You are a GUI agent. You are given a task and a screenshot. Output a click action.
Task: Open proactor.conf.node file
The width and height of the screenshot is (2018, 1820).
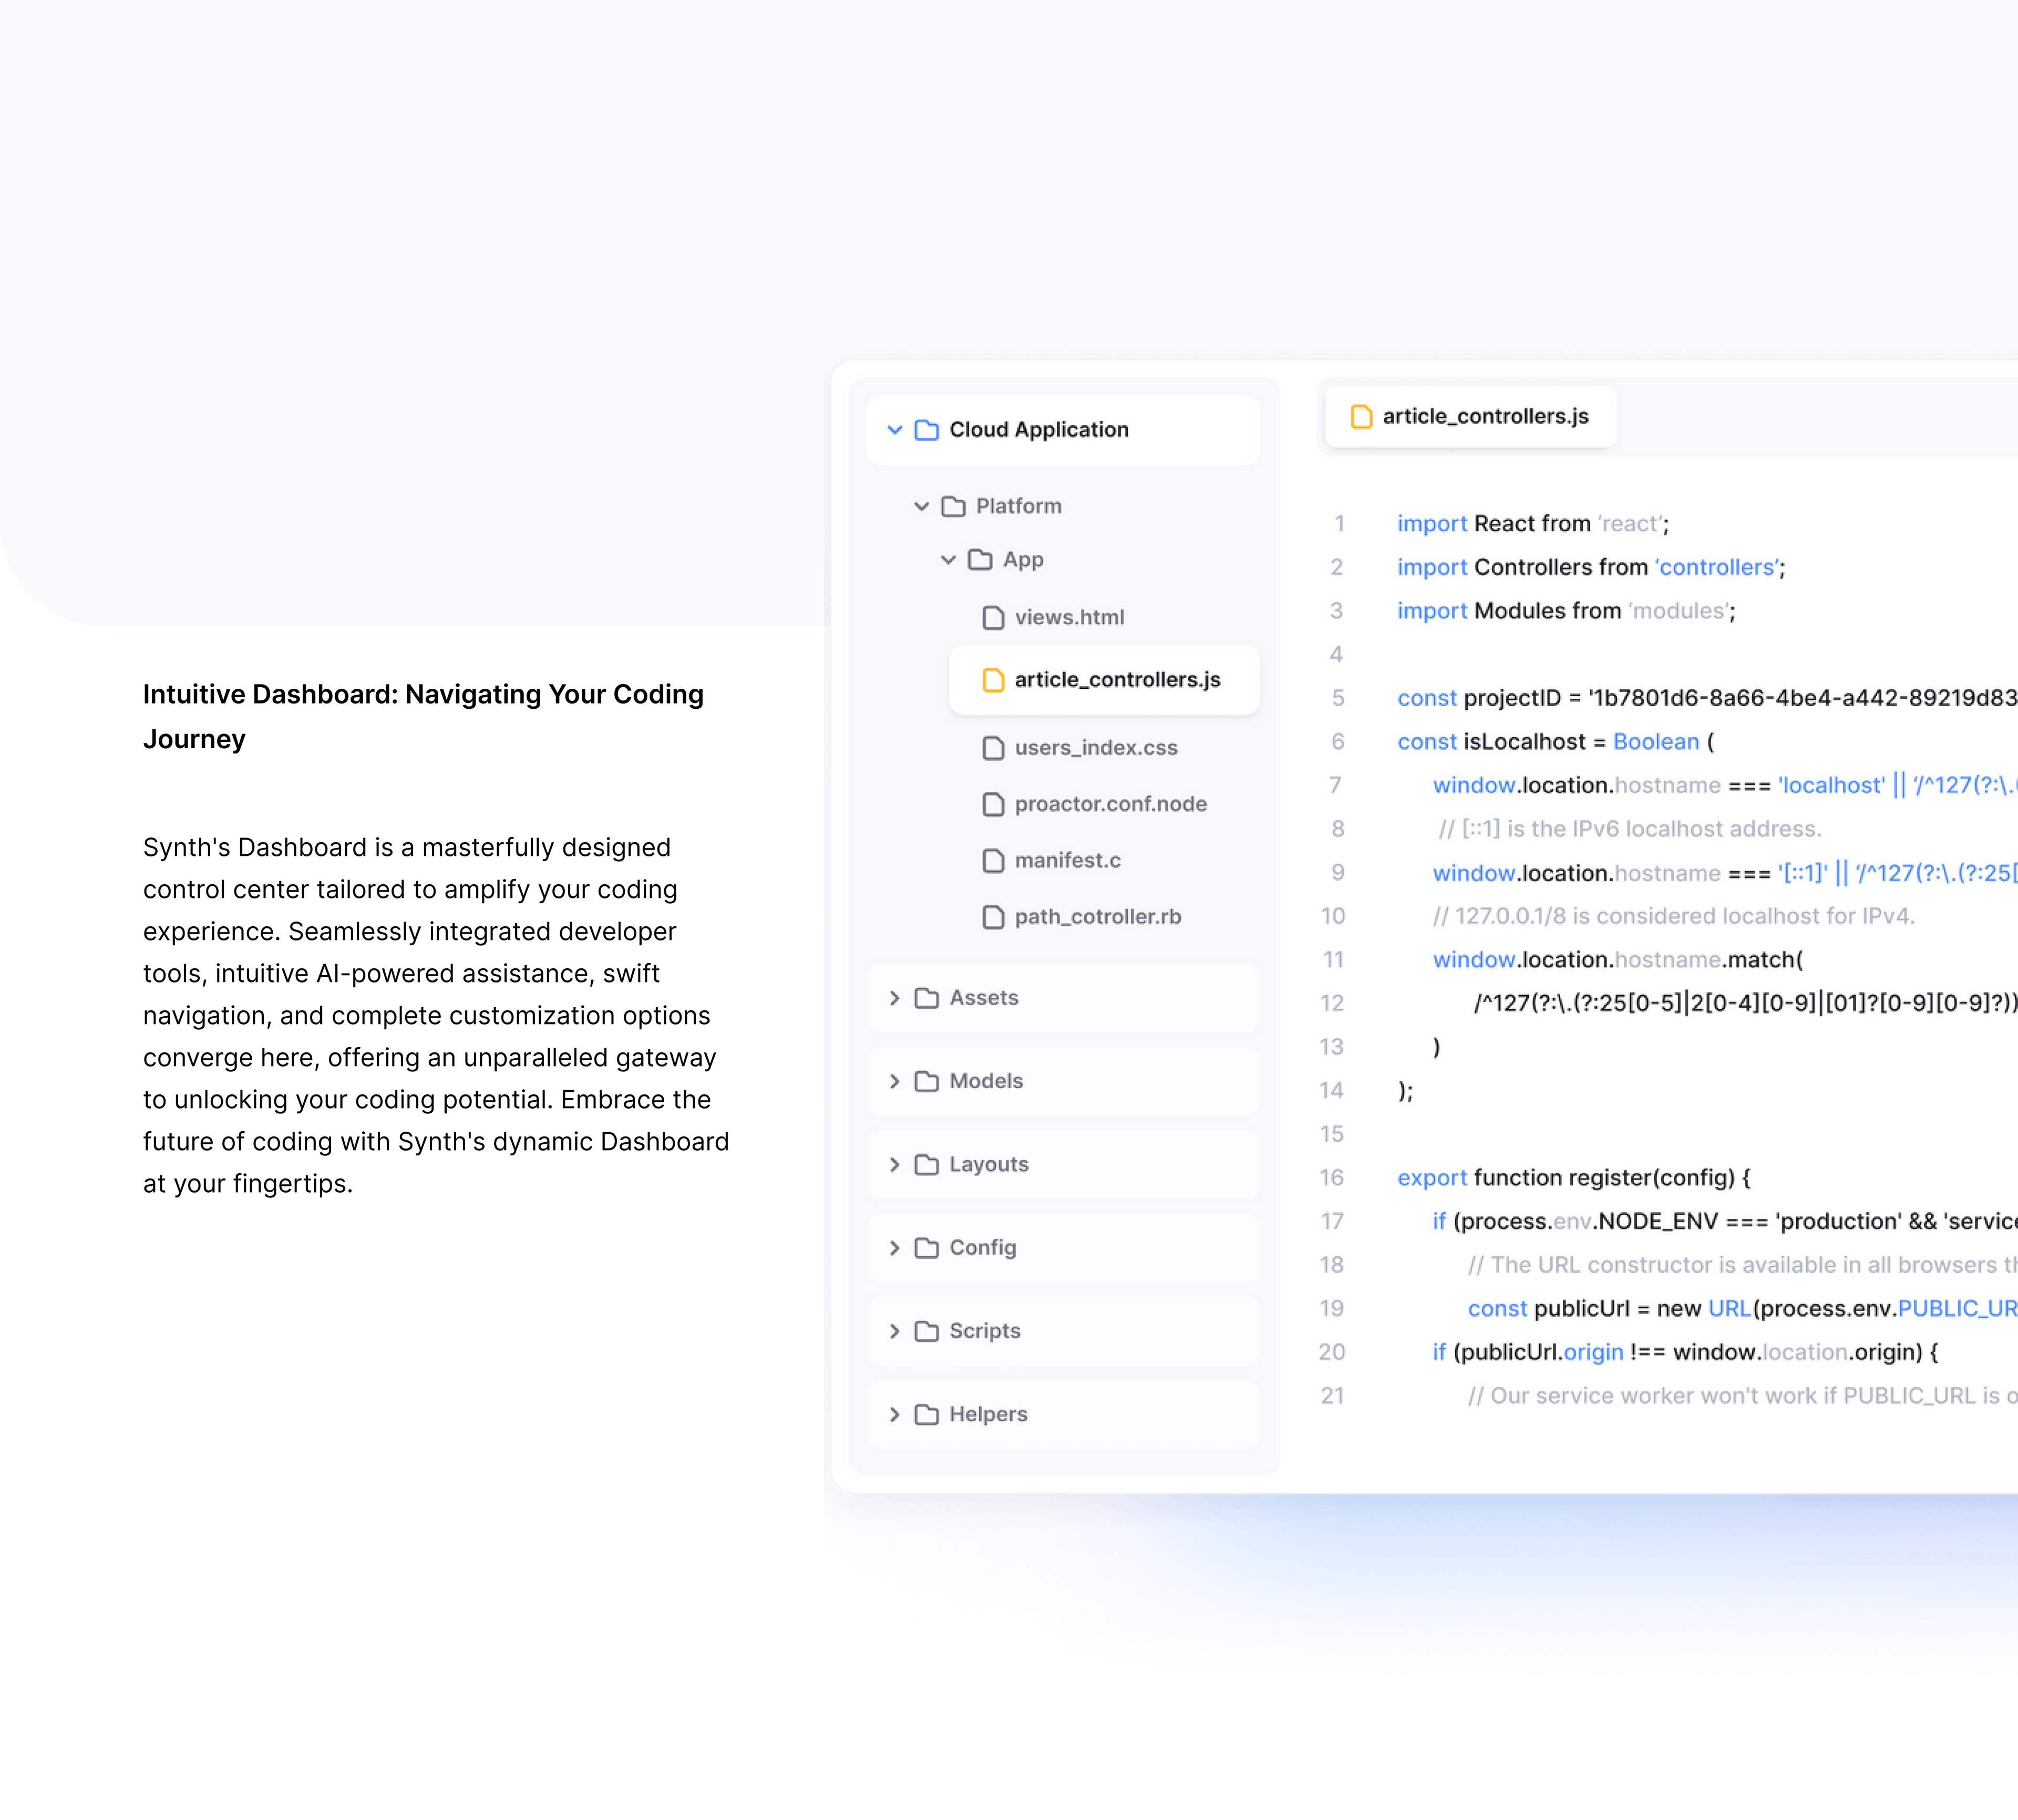click(x=1110, y=804)
